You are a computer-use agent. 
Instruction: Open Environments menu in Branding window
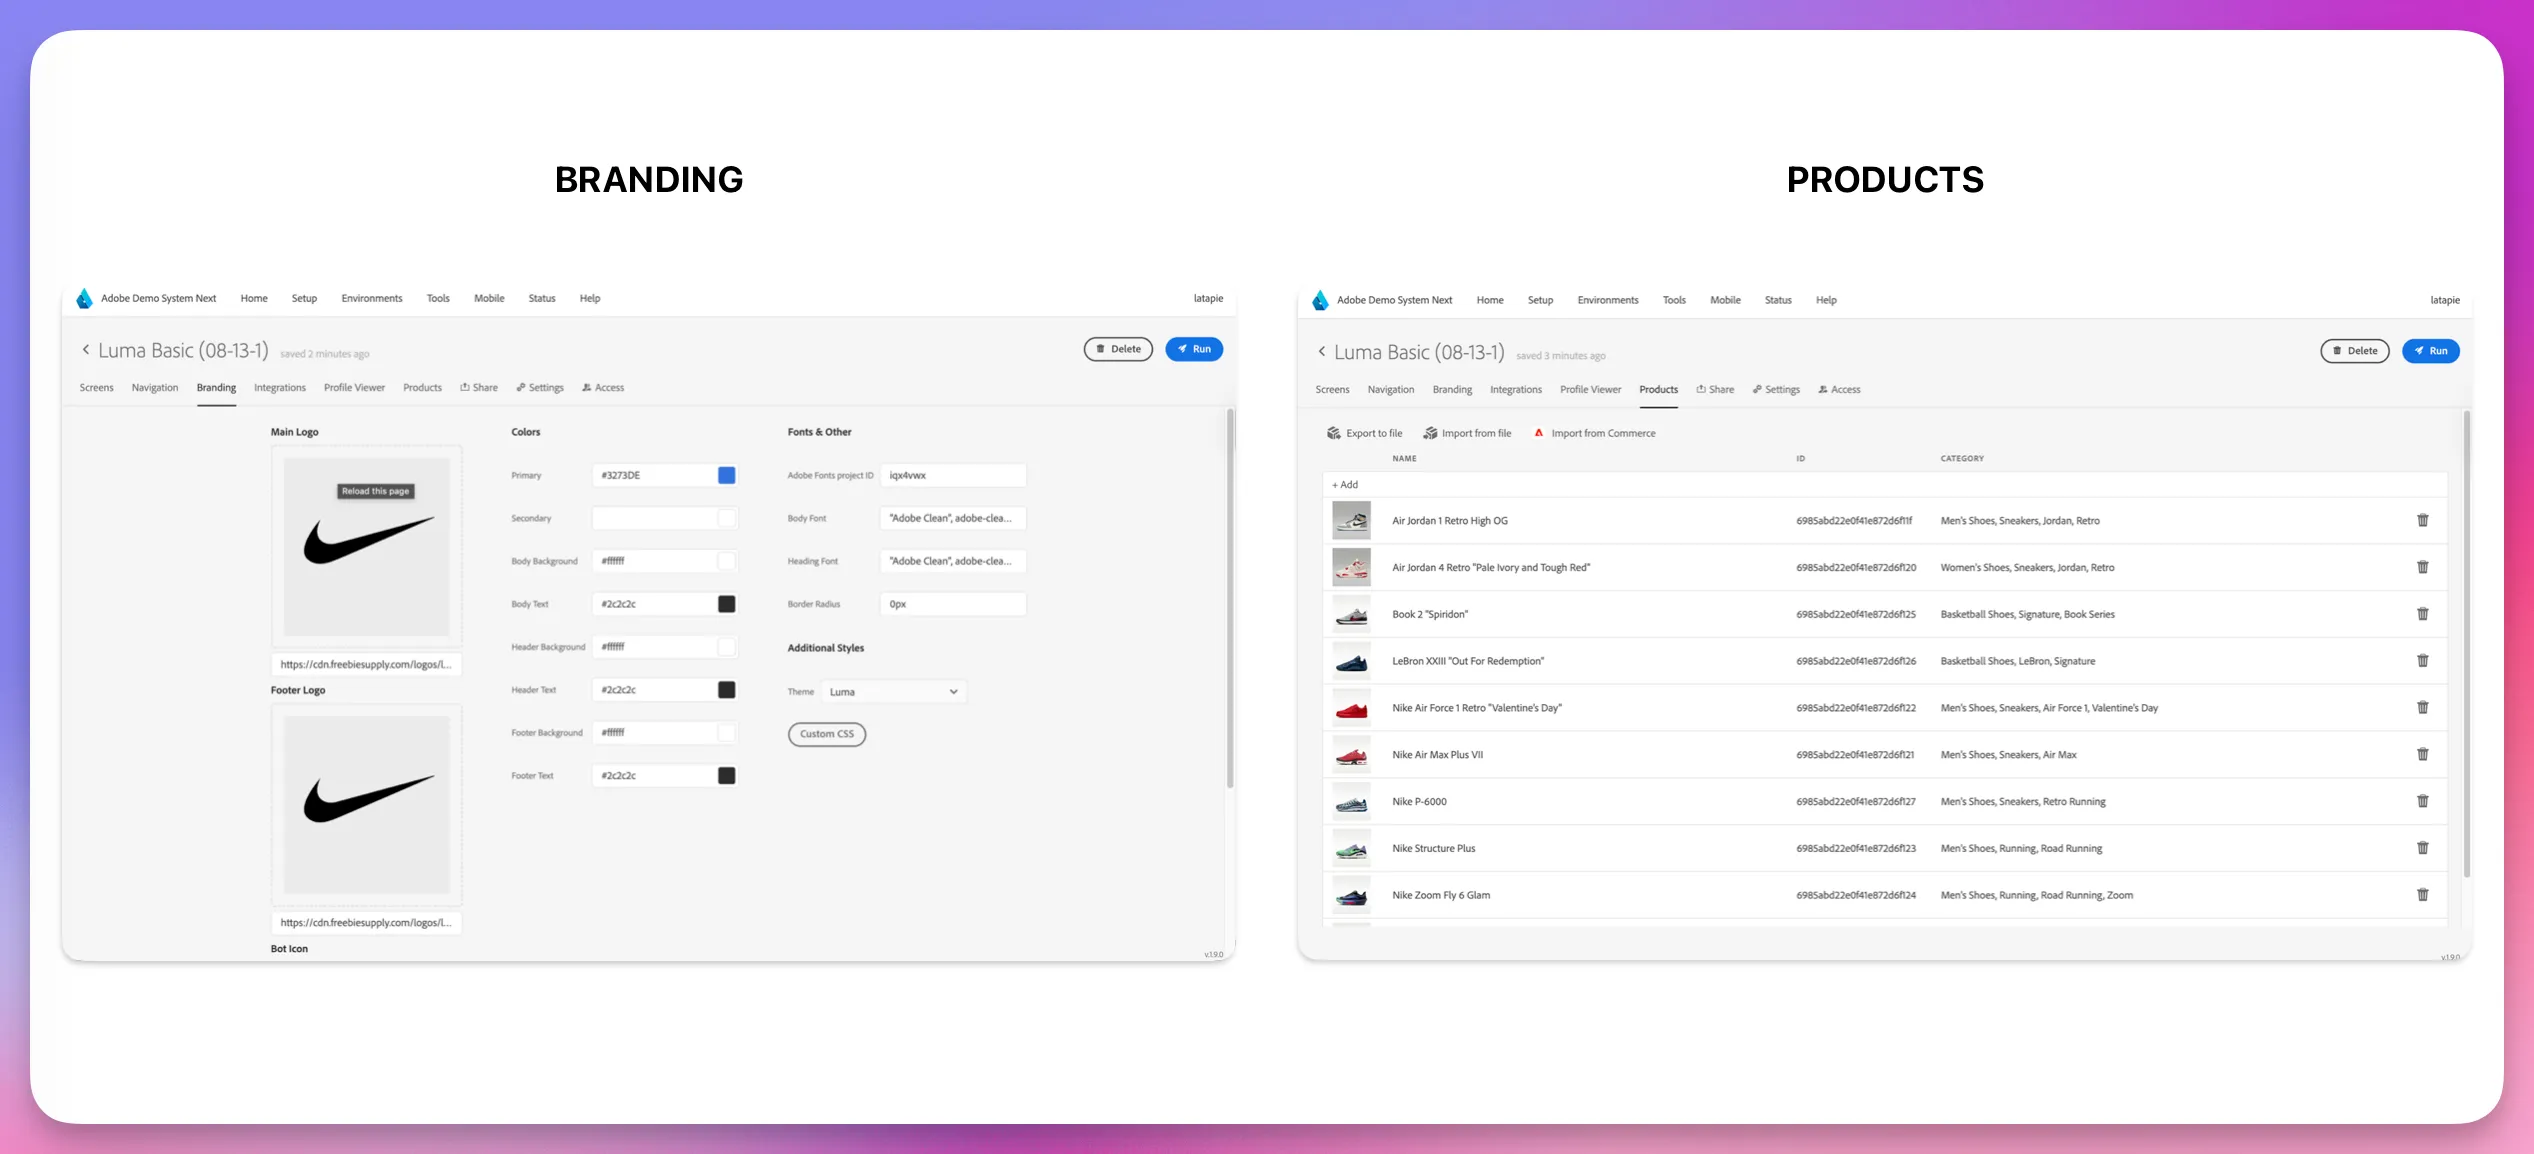[x=372, y=298]
